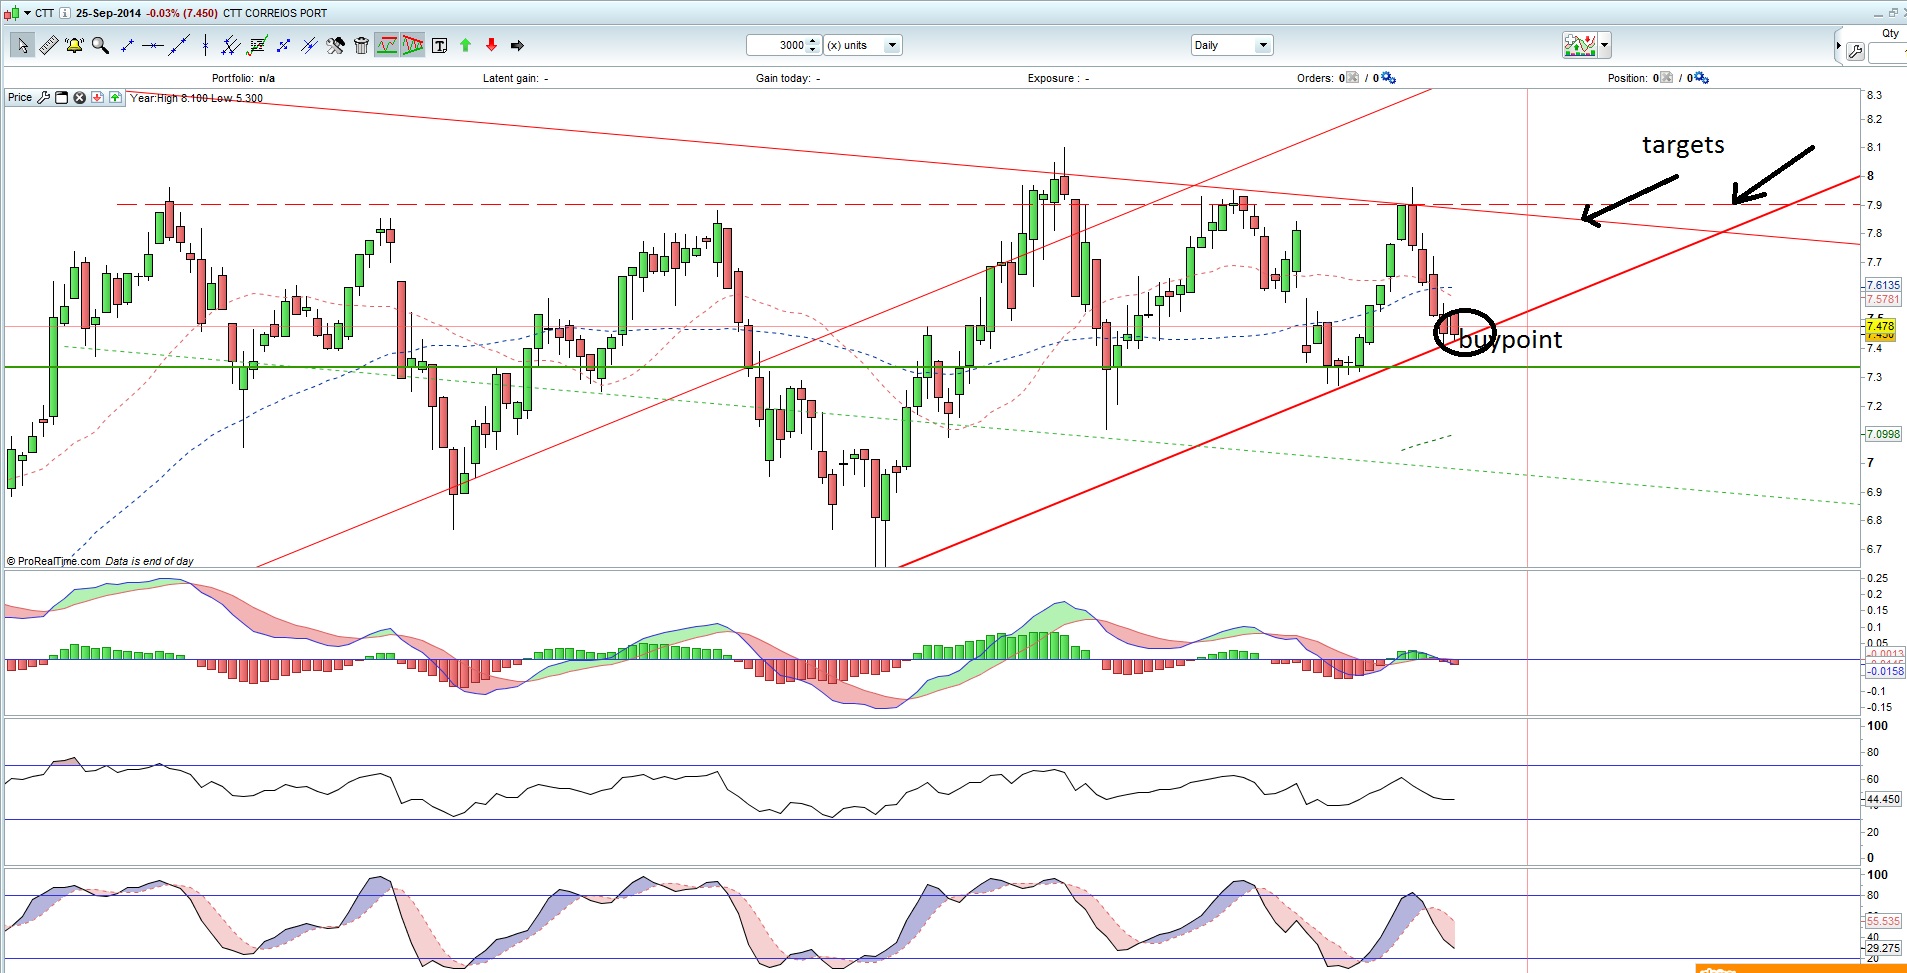This screenshot has width=1907, height=973.
Task: Click the 7.478 current price tag
Action: 1880,327
